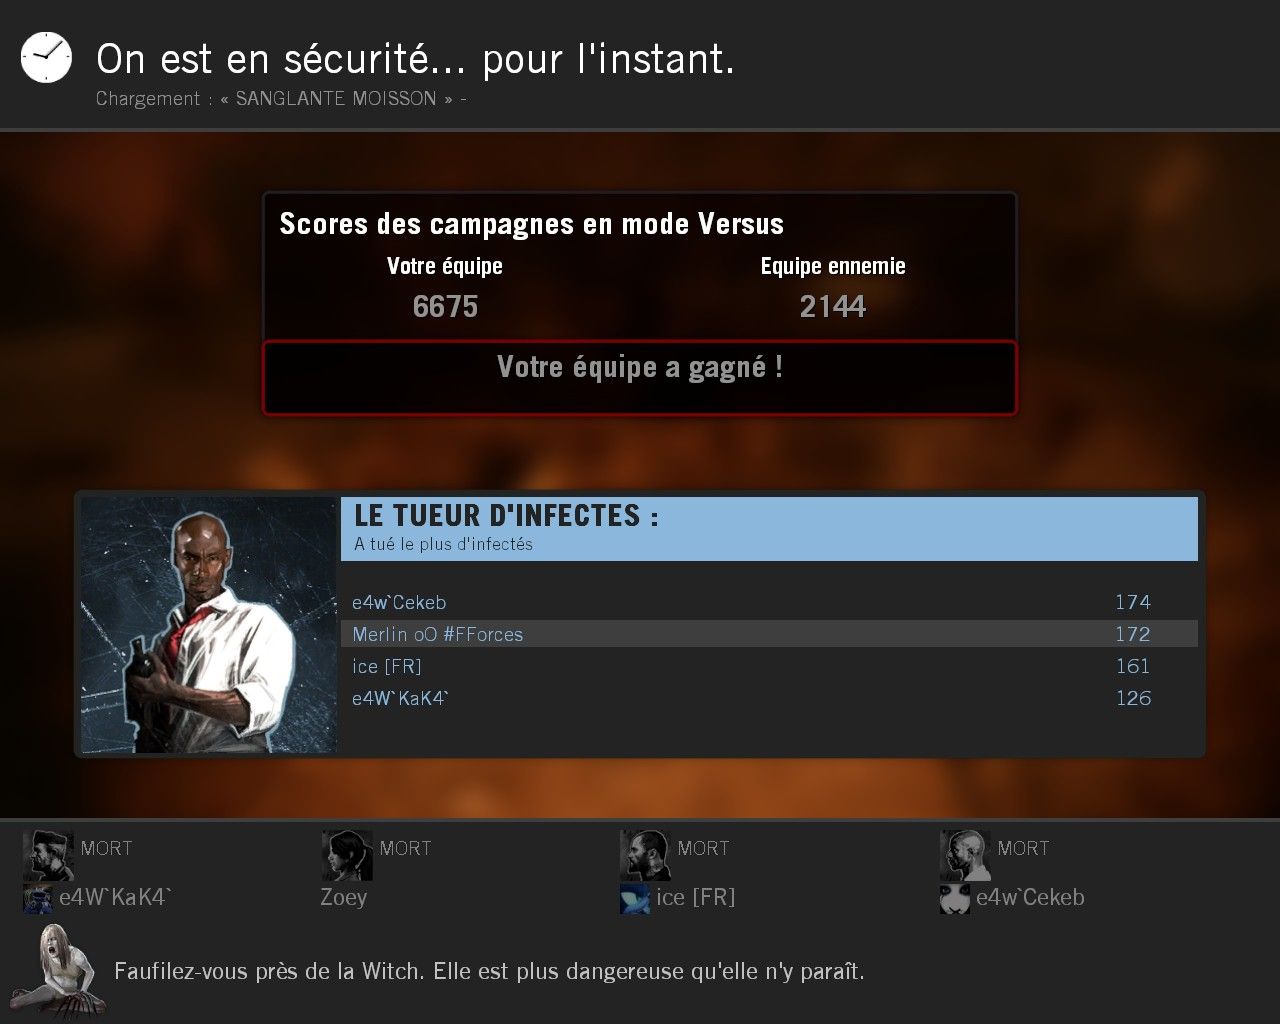Screen dimensions: 1280x1024
Task: Click the Votre équipe a gagné banner
Action: point(640,378)
